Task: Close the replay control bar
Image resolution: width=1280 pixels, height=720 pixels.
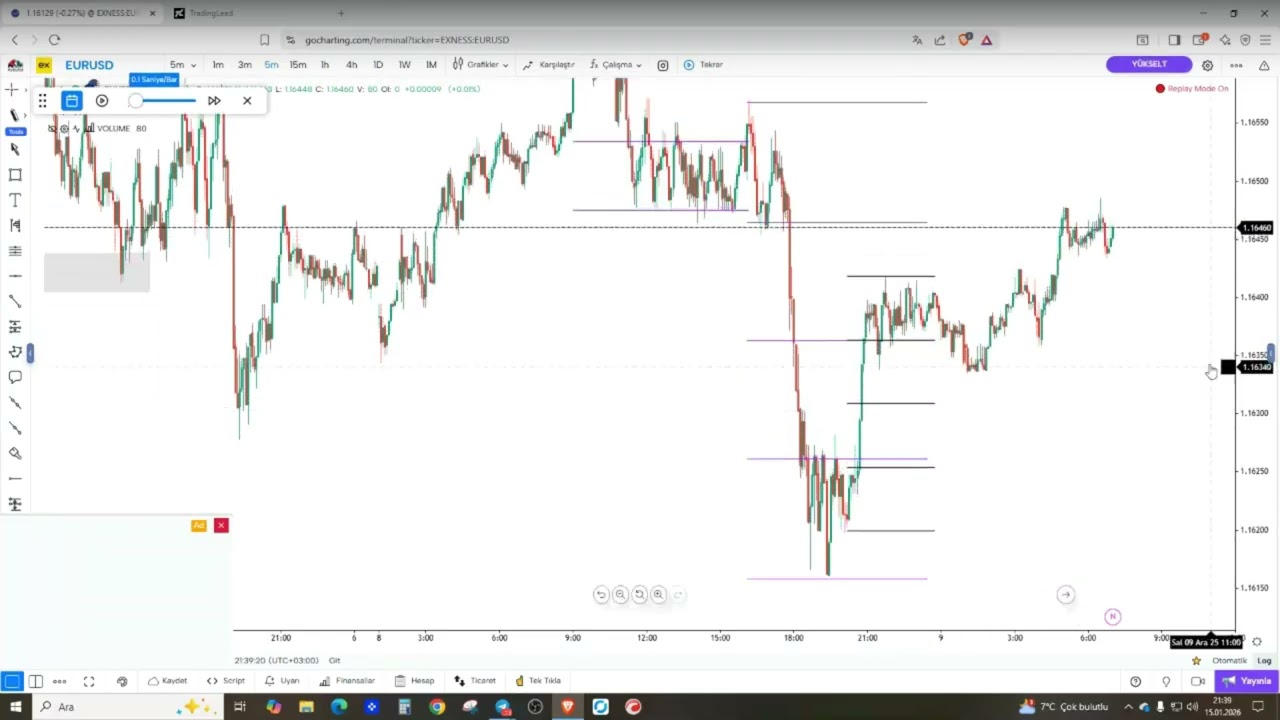Action: click(x=247, y=101)
